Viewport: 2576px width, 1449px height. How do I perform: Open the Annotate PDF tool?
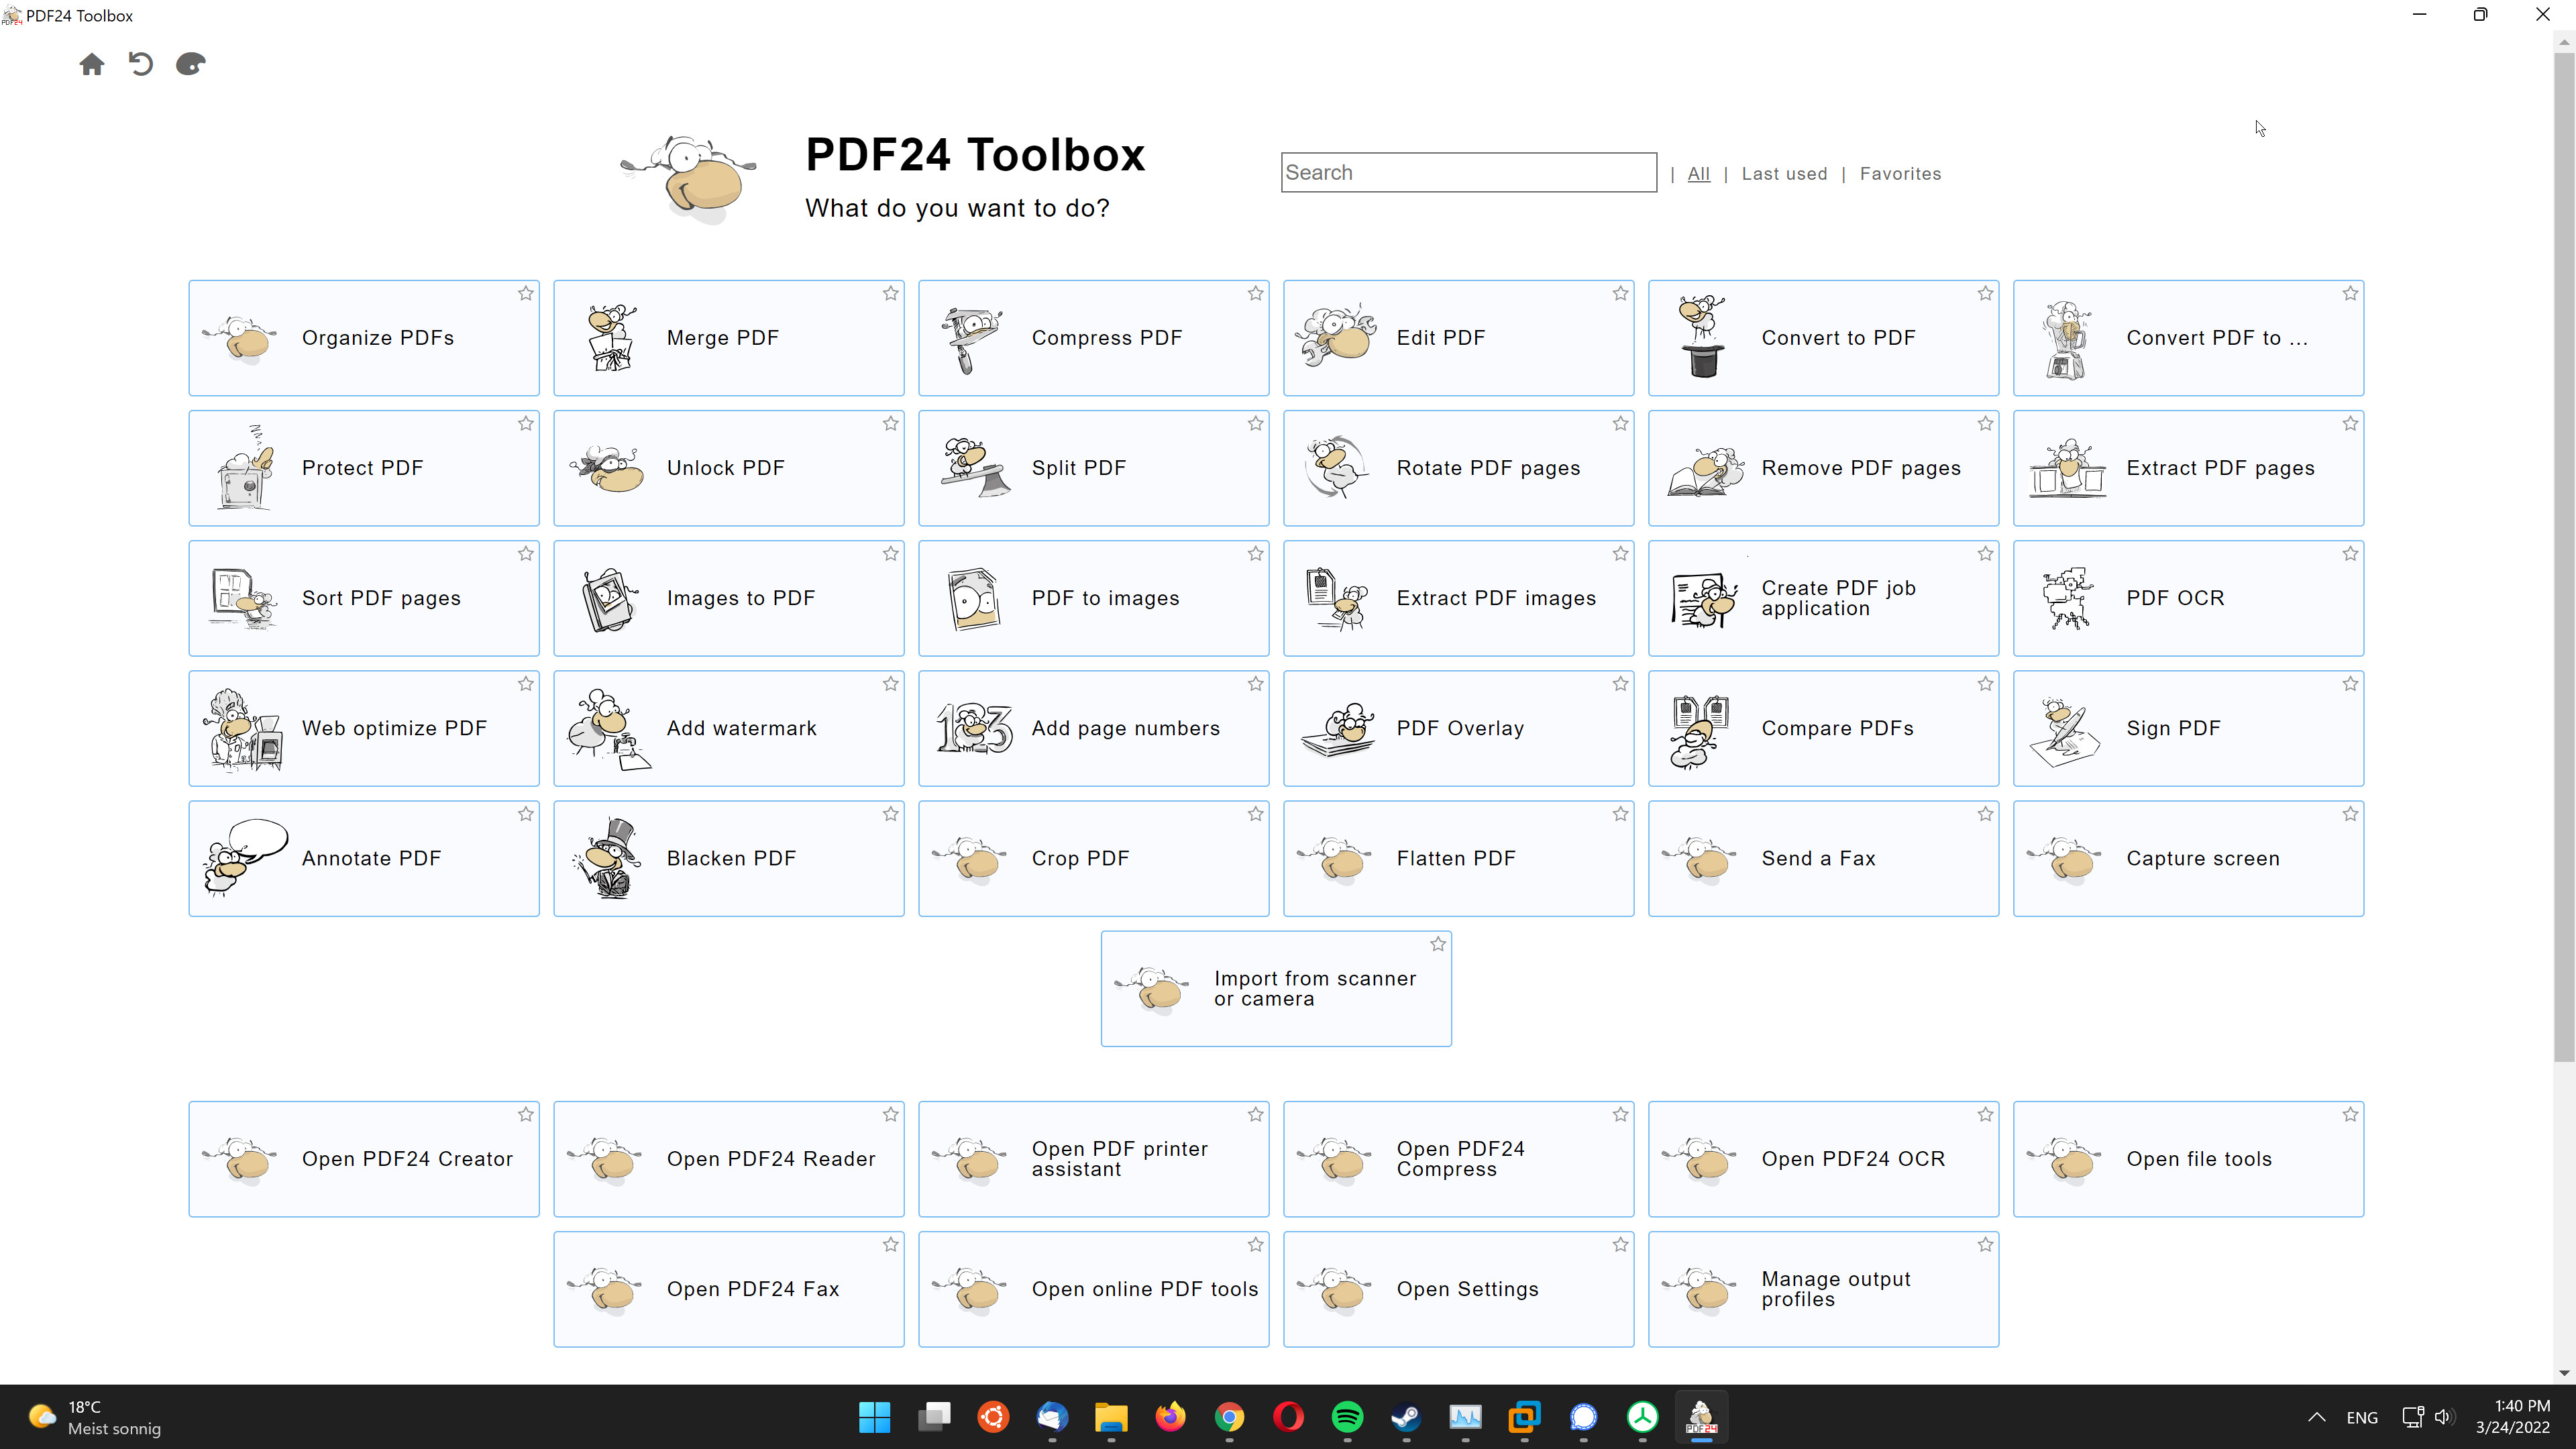pyautogui.click(x=364, y=858)
